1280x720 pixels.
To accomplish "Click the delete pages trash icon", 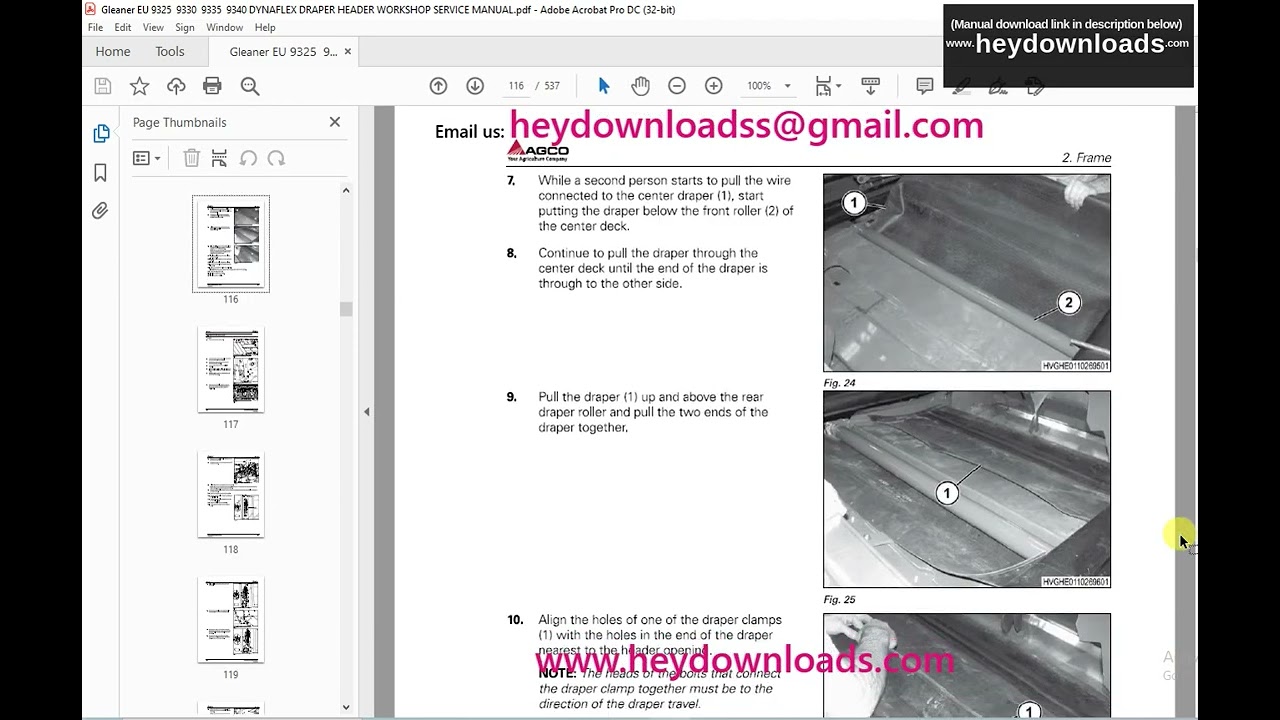I will point(192,158).
